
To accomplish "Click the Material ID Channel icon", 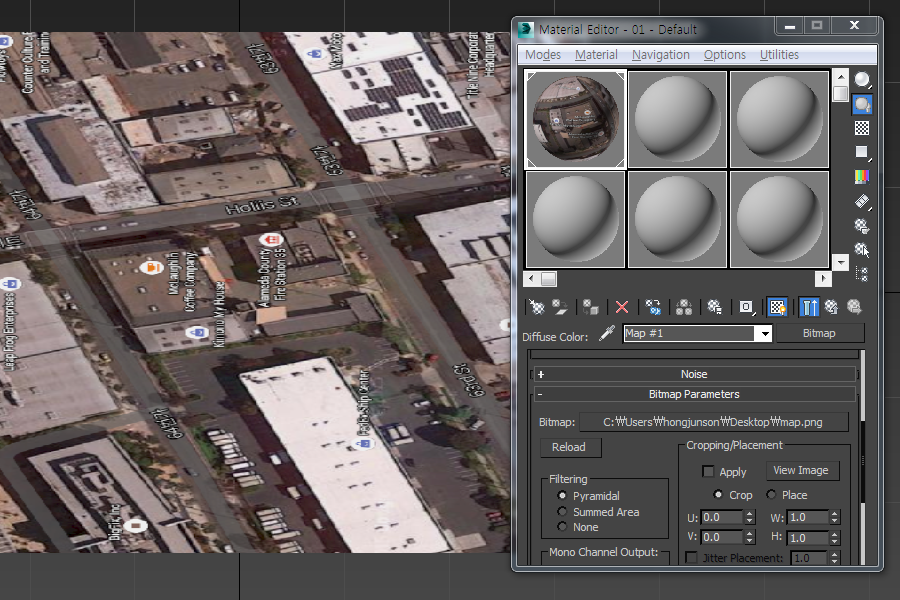I will pos(746,307).
